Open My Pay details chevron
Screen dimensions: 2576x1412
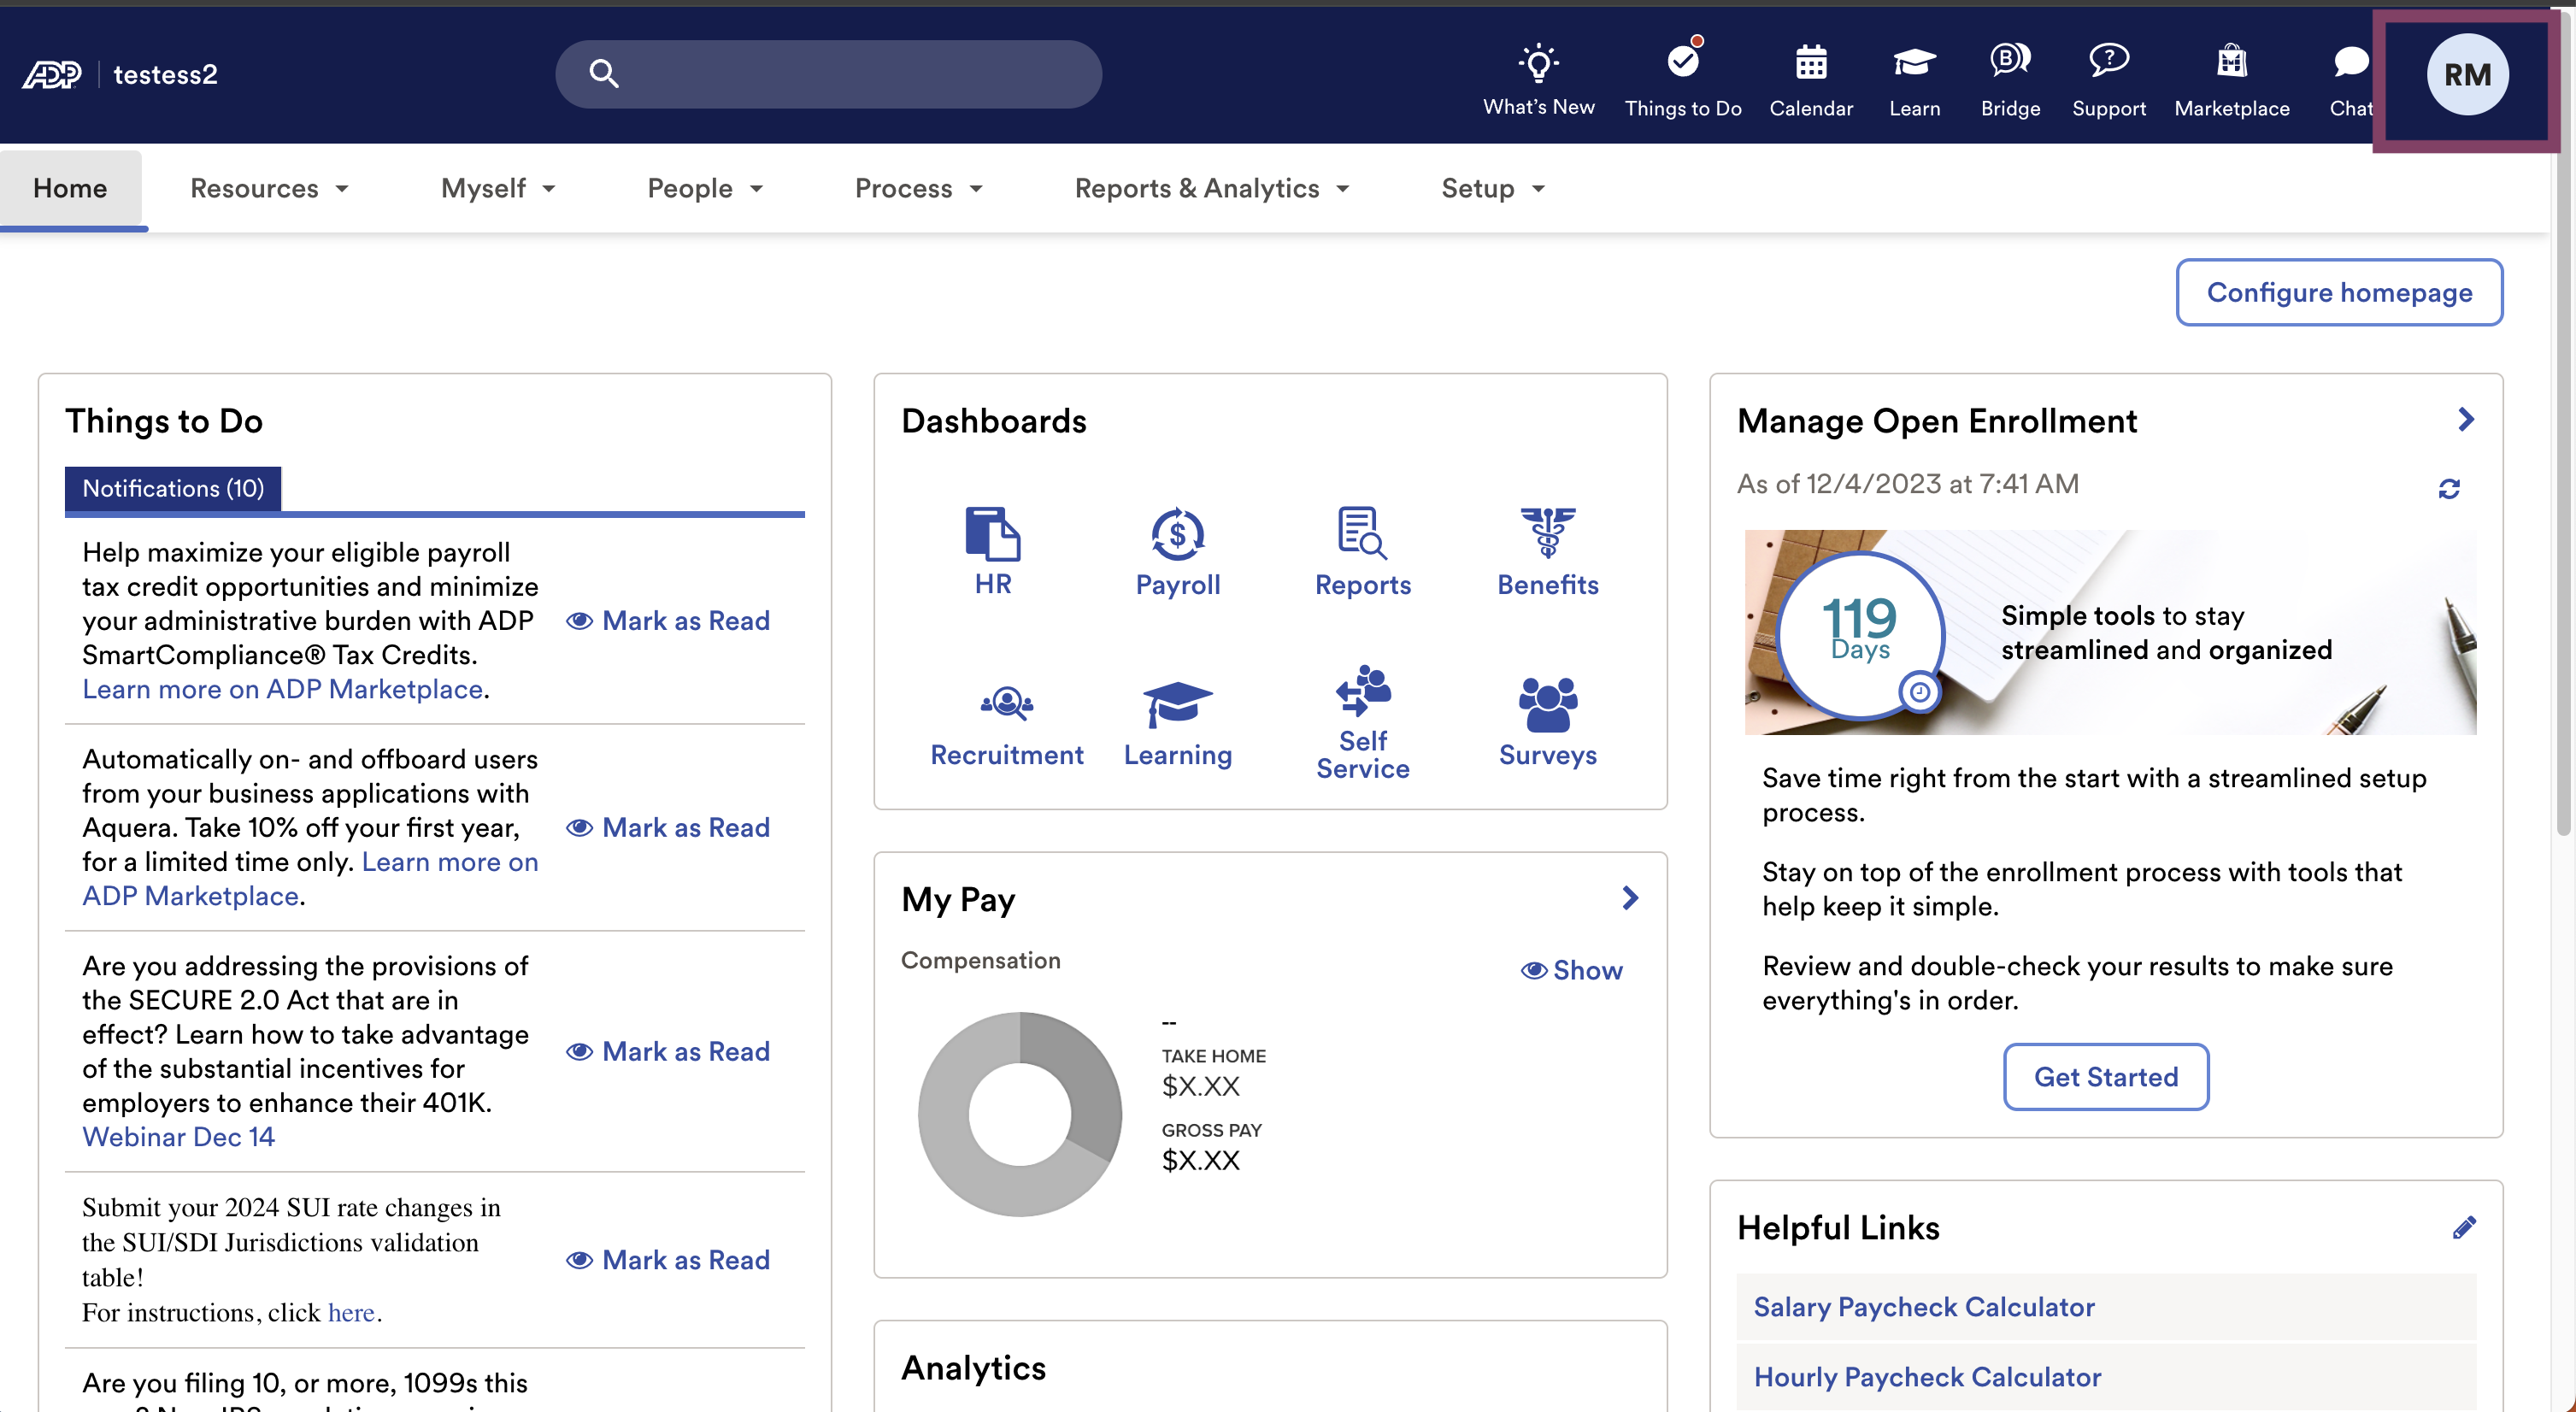[1629, 898]
